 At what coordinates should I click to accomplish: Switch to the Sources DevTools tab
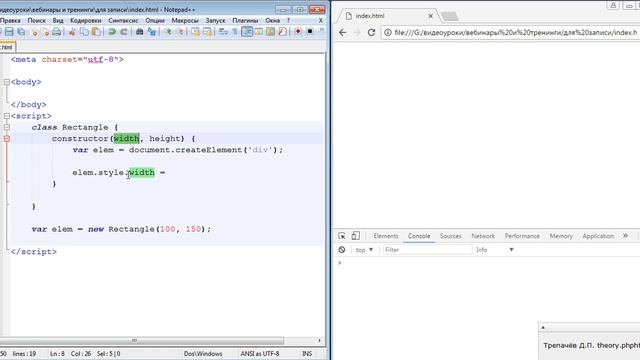click(x=451, y=236)
